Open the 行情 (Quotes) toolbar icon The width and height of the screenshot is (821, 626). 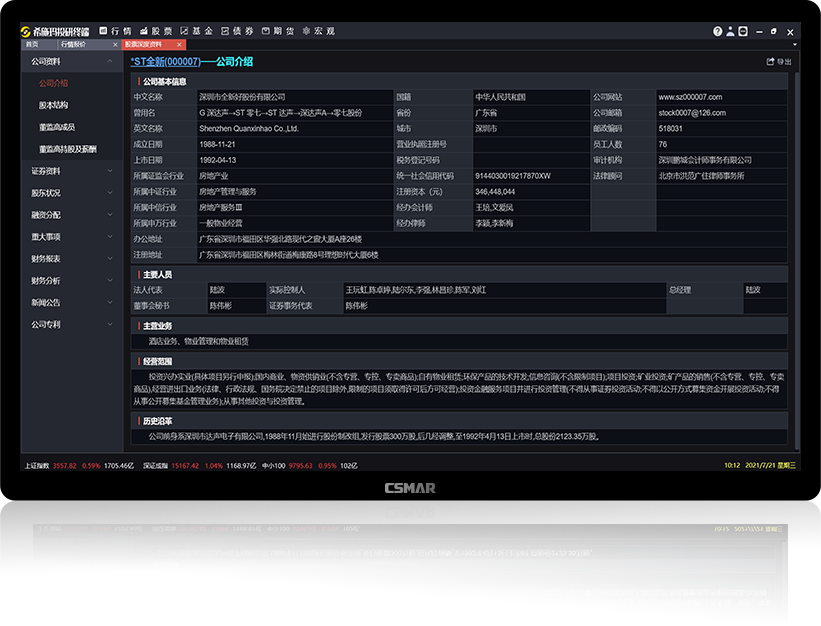[x=116, y=30]
